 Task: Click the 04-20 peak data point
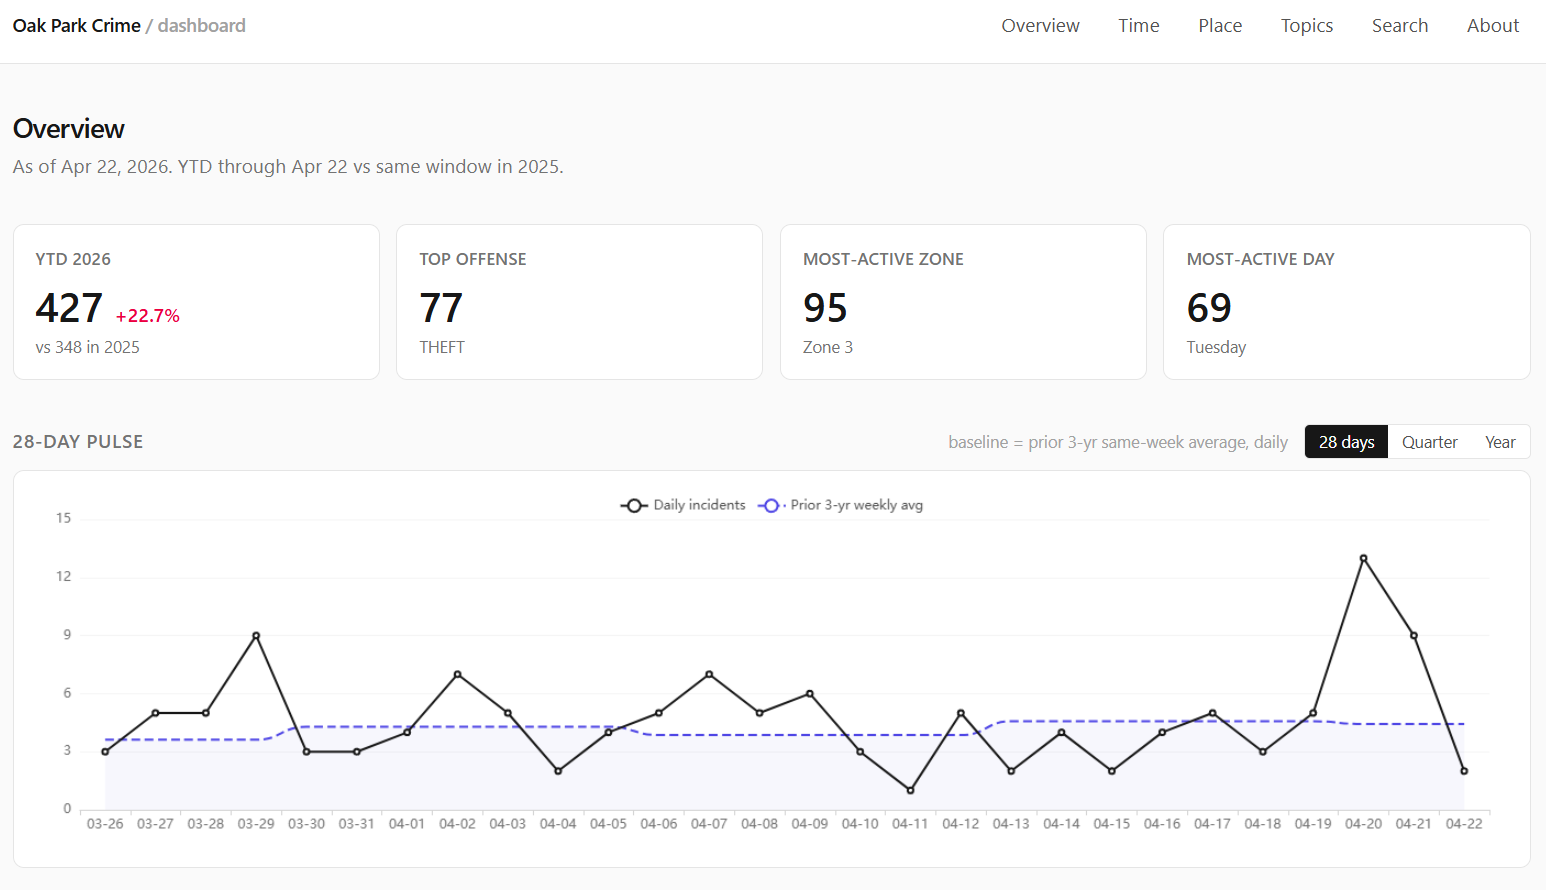pos(1363,558)
